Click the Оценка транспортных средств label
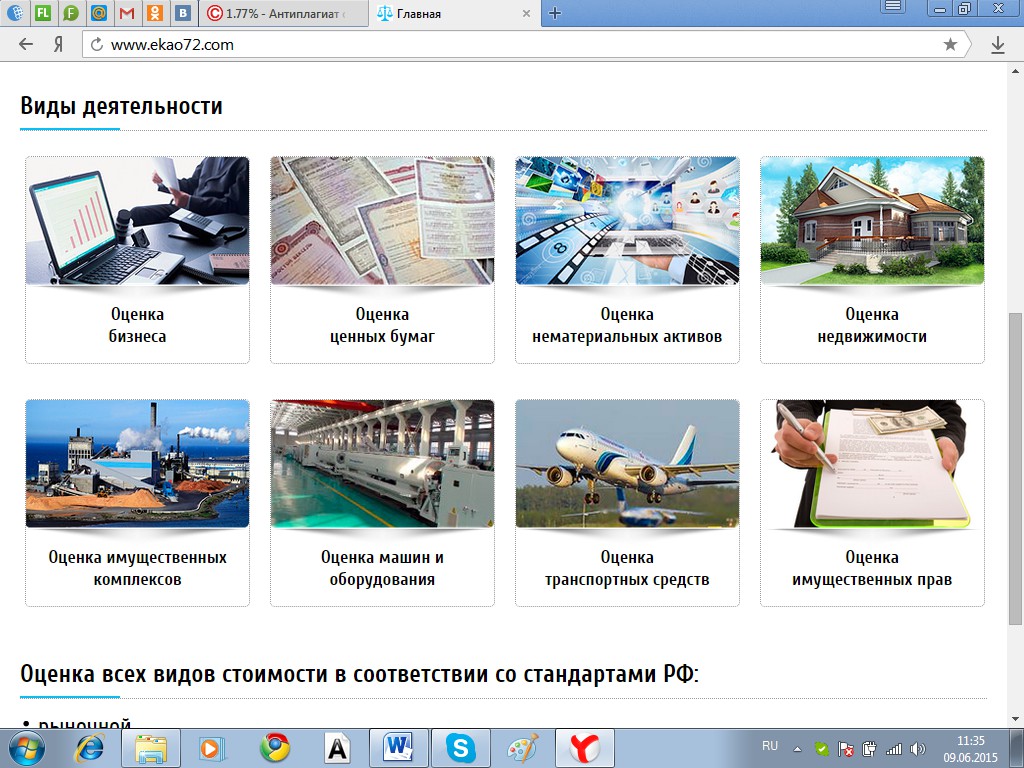Screen dimensions: 1024x768 point(627,568)
